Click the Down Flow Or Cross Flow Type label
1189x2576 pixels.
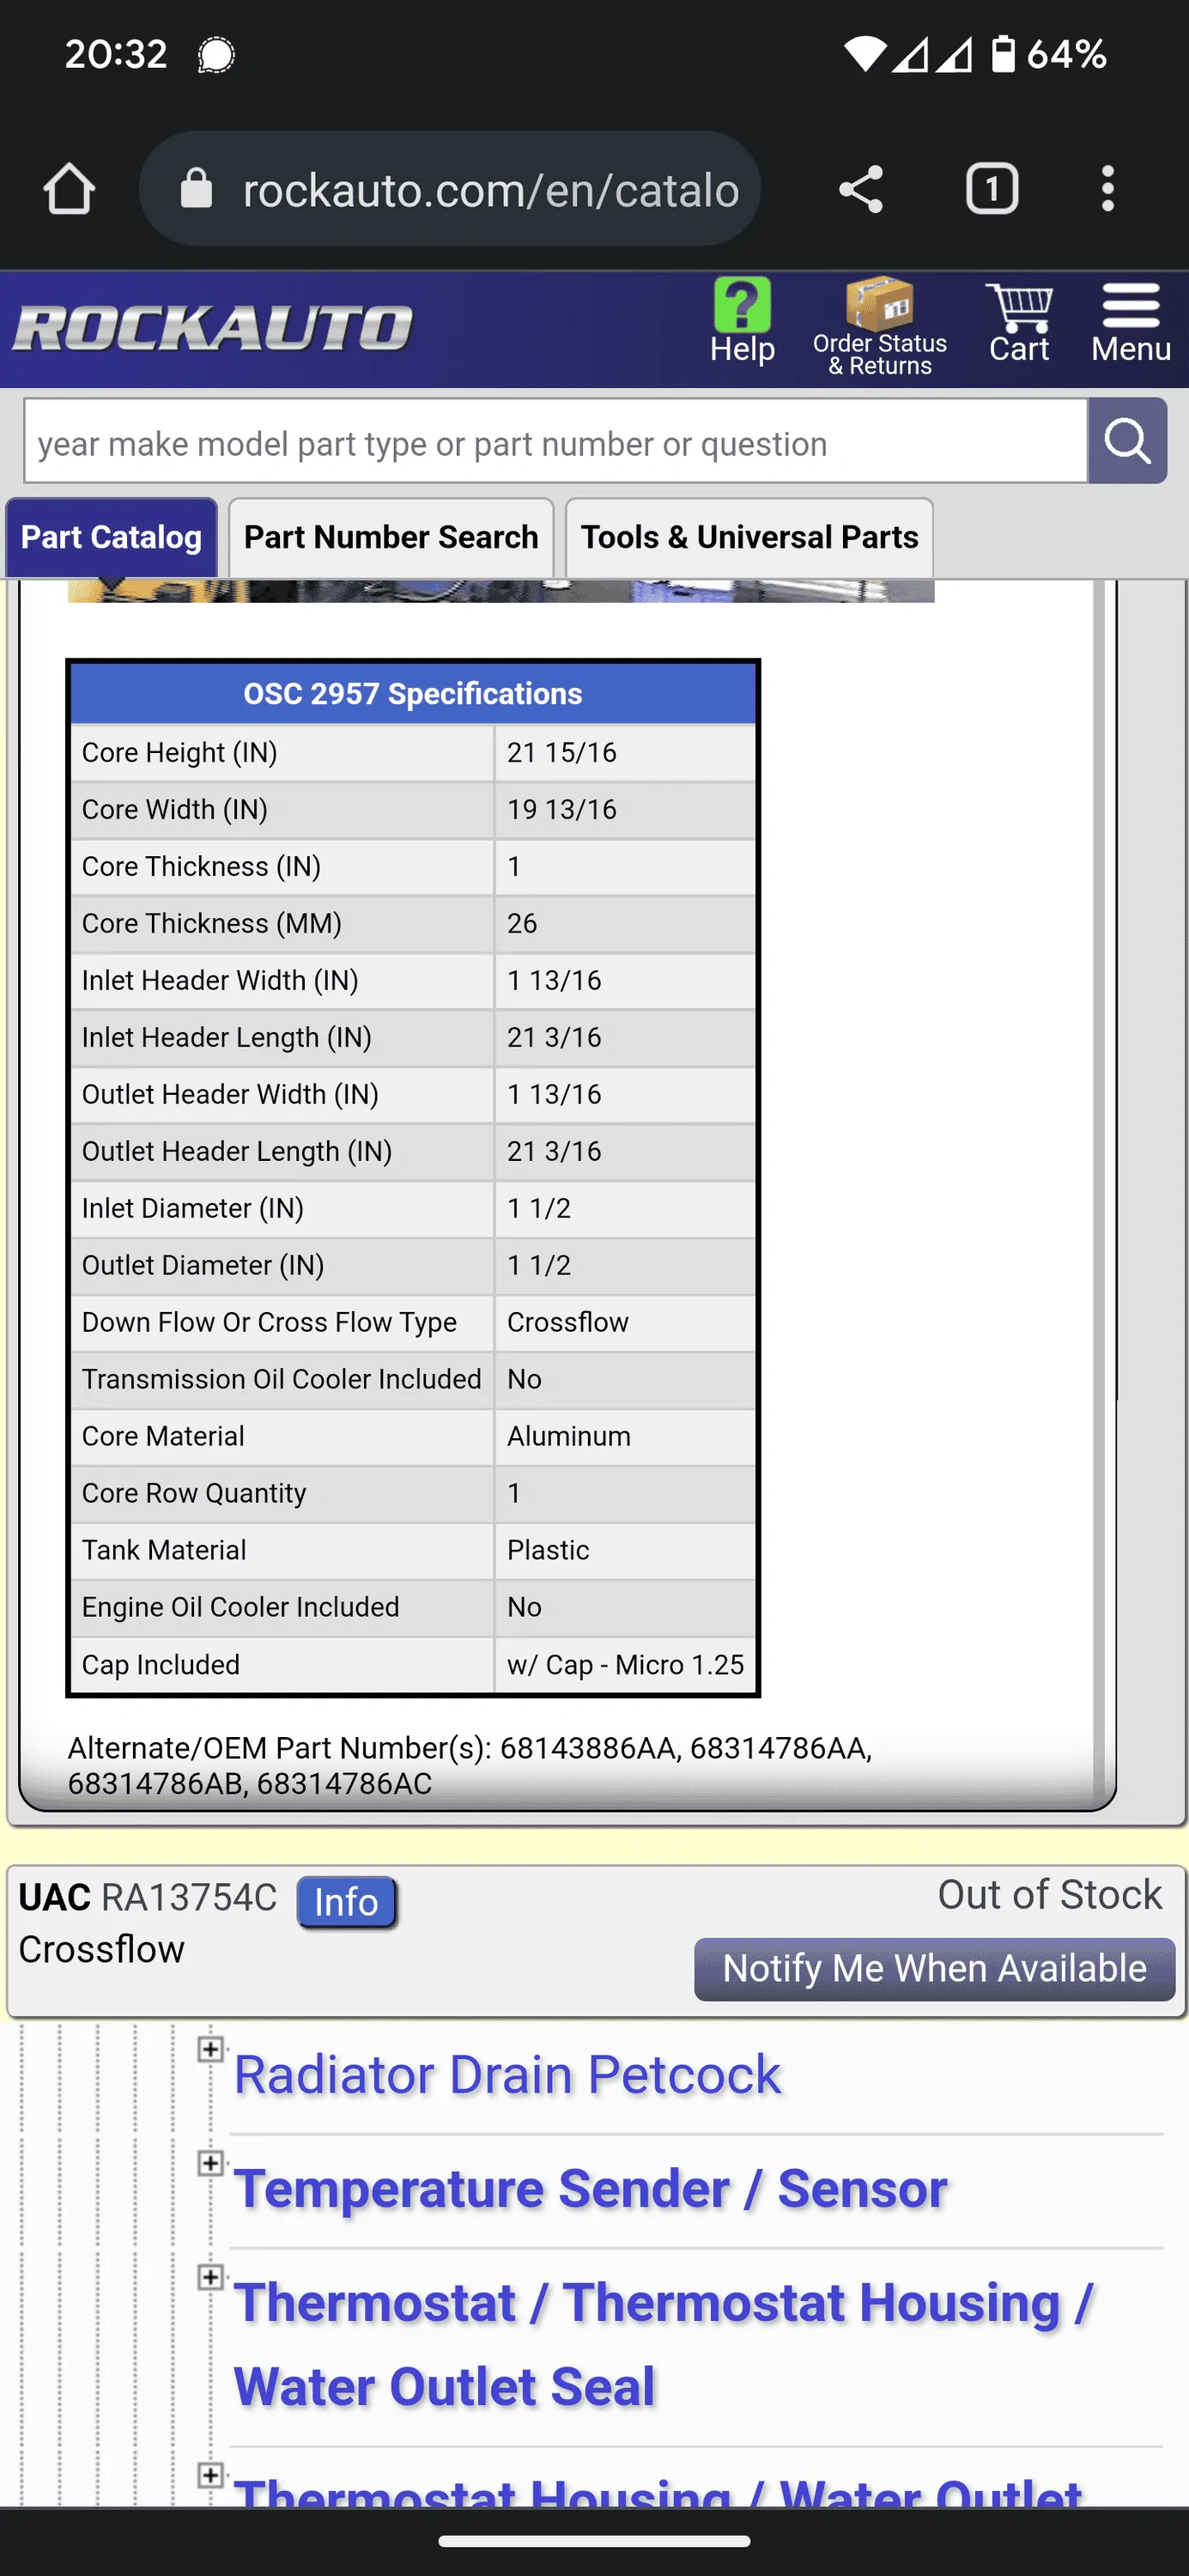click(x=270, y=1322)
